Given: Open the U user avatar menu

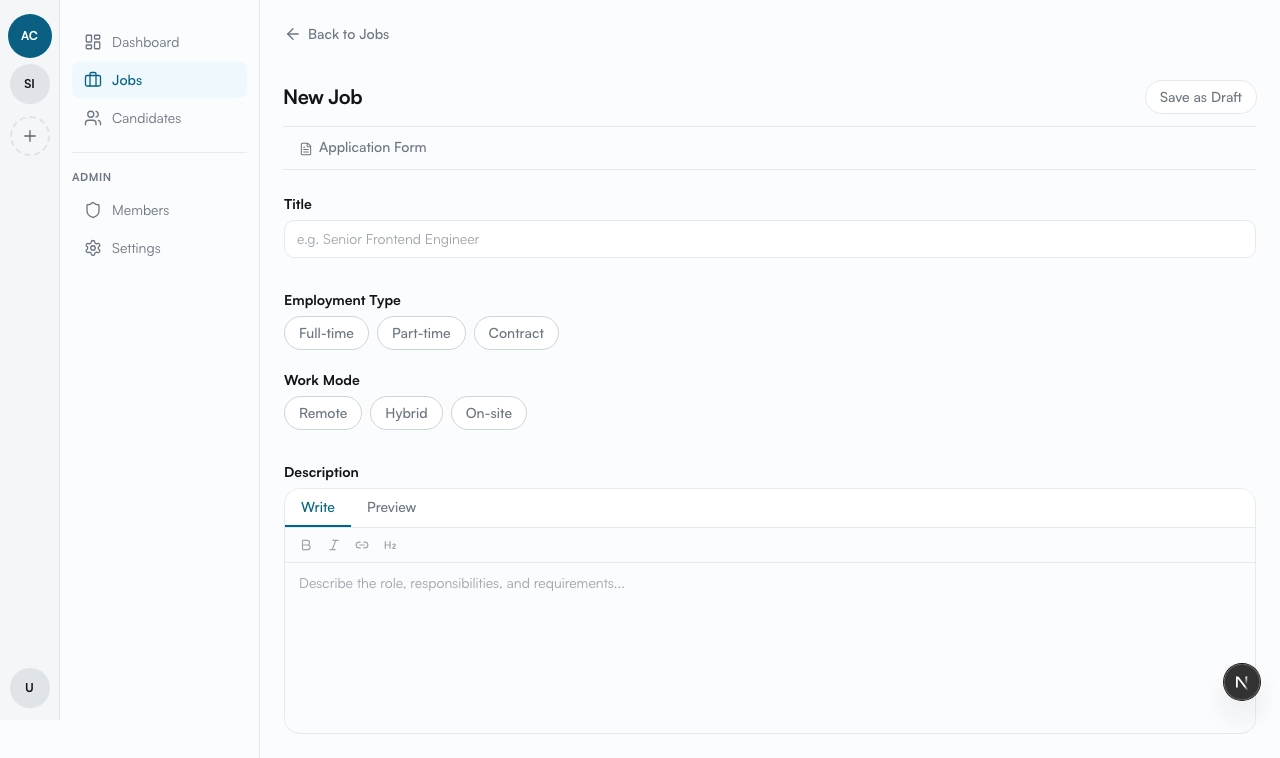Looking at the screenshot, I should coord(30,688).
